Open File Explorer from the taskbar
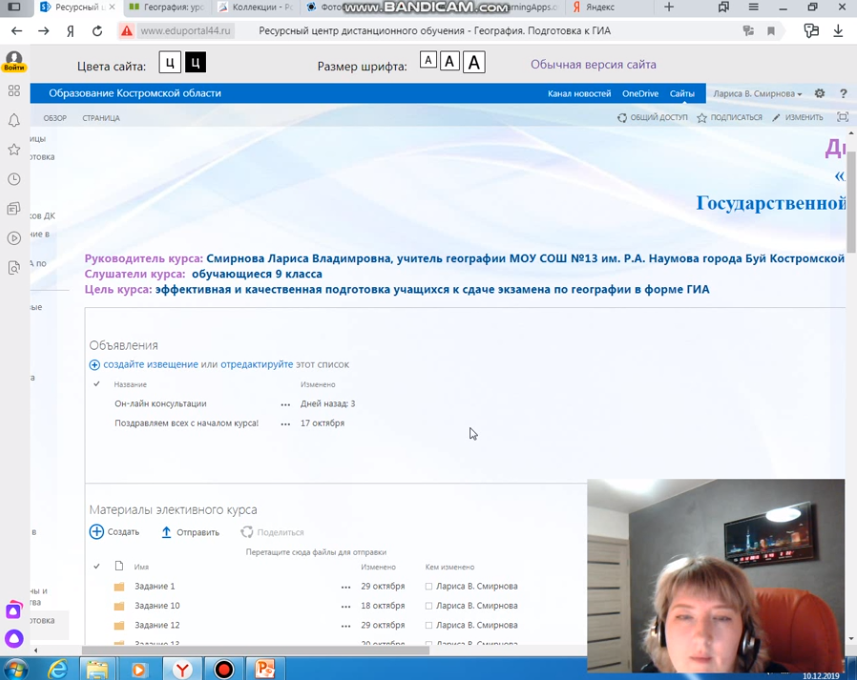This screenshot has width=857, height=680. [97, 669]
